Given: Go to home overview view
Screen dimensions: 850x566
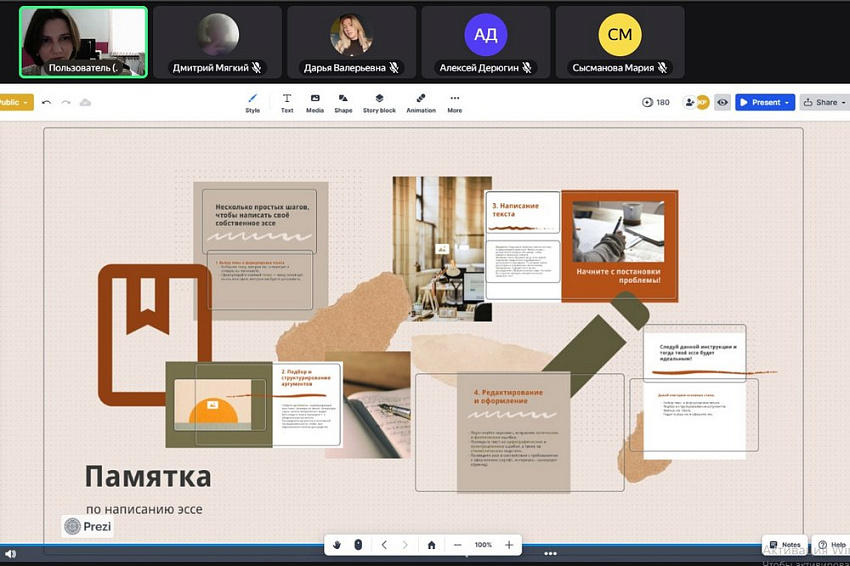Looking at the screenshot, I should pyautogui.click(x=431, y=545).
